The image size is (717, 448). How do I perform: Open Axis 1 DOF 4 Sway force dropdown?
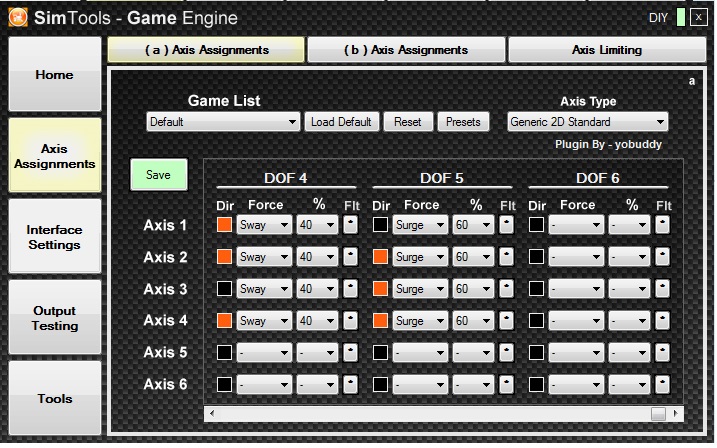(x=264, y=225)
